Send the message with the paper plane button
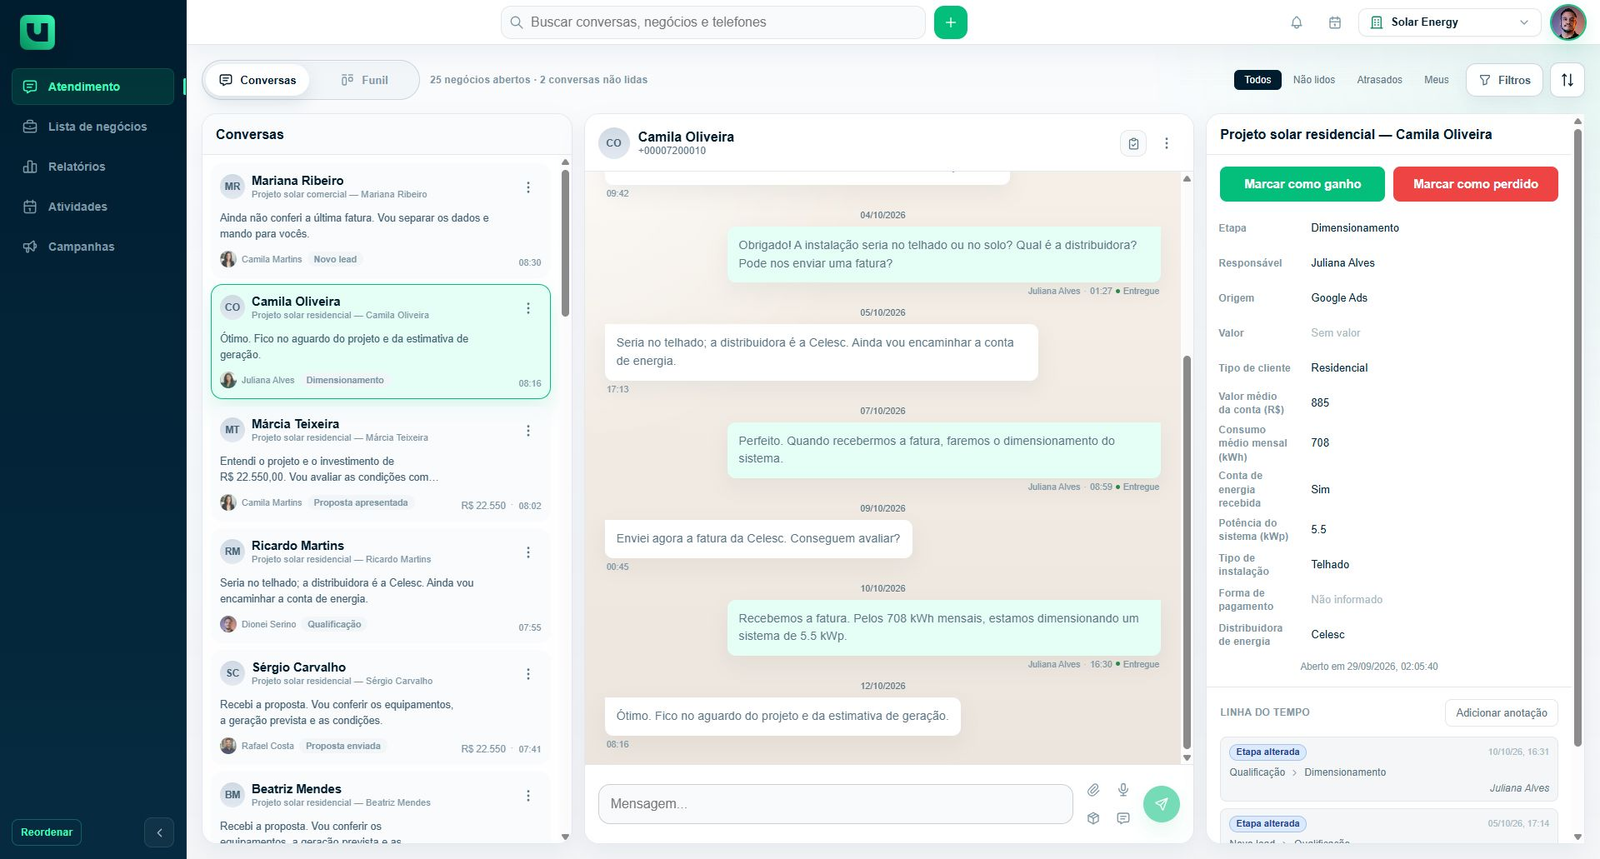1600x859 pixels. (1161, 804)
